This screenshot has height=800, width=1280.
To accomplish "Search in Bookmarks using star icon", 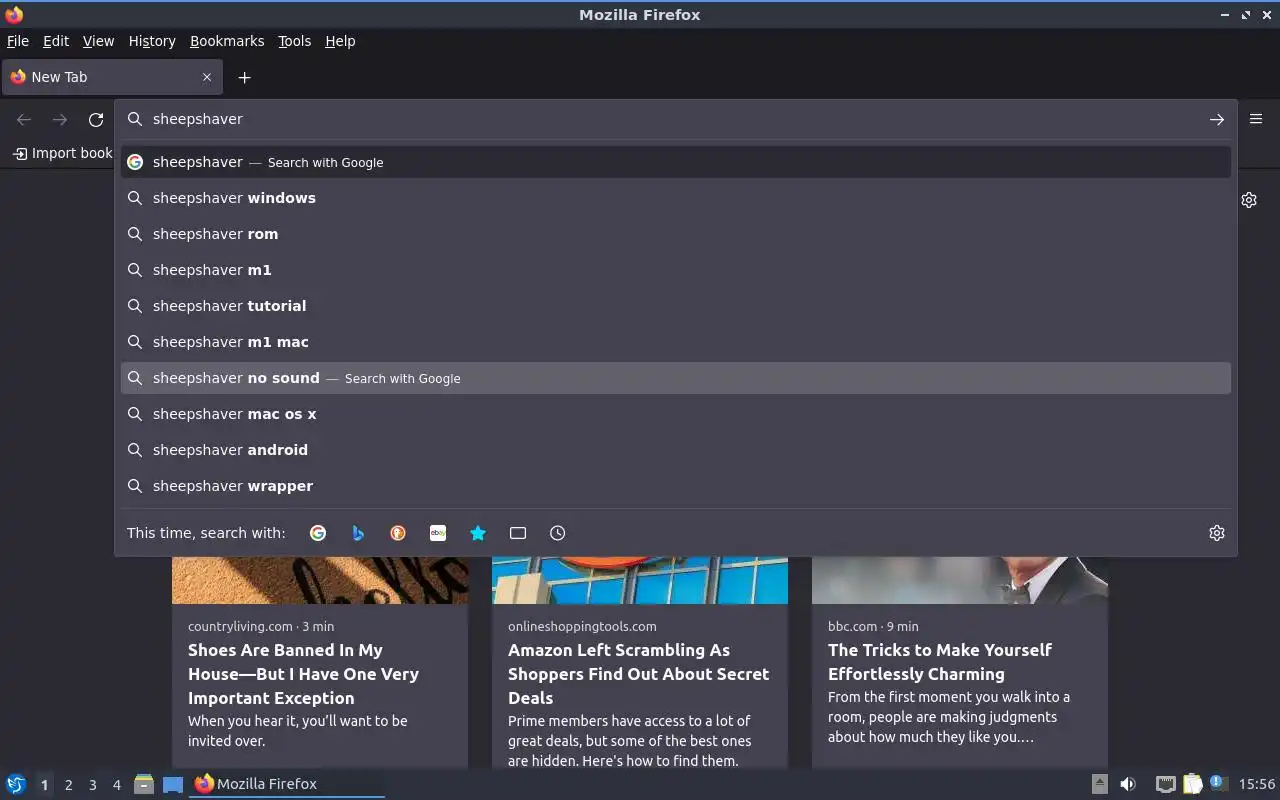I will [x=478, y=533].
